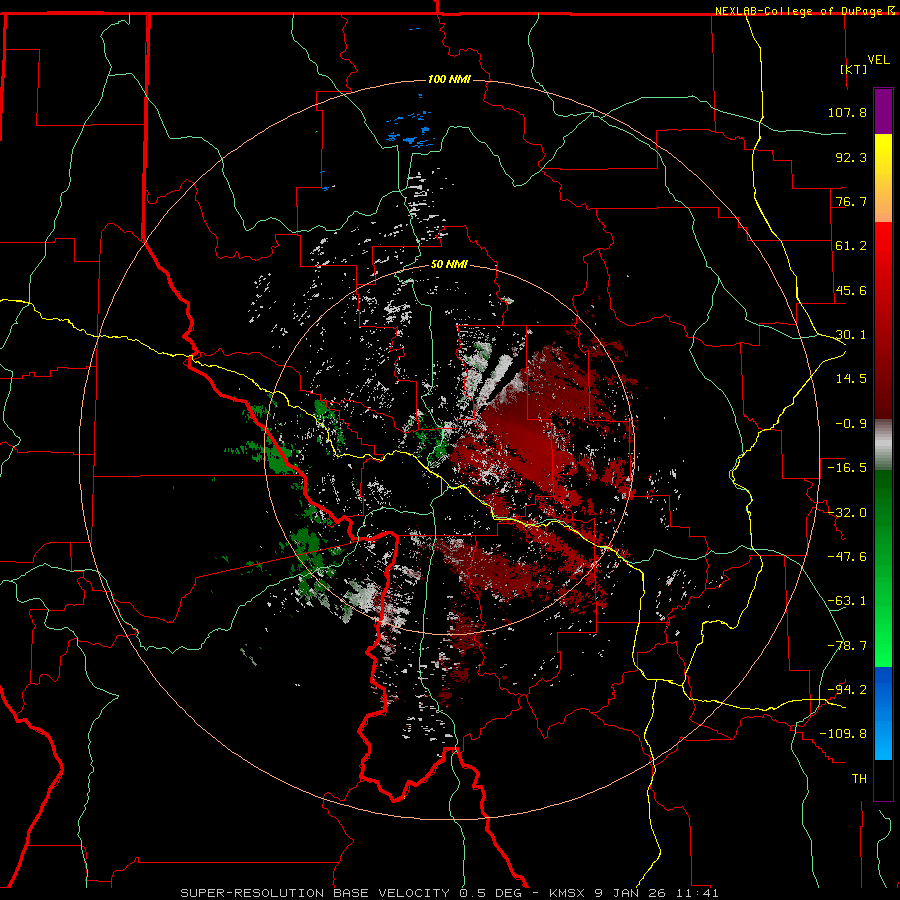Click the 30.1 velocity scale value
Viewport: 900px width, 900px height.
[851, 335]
